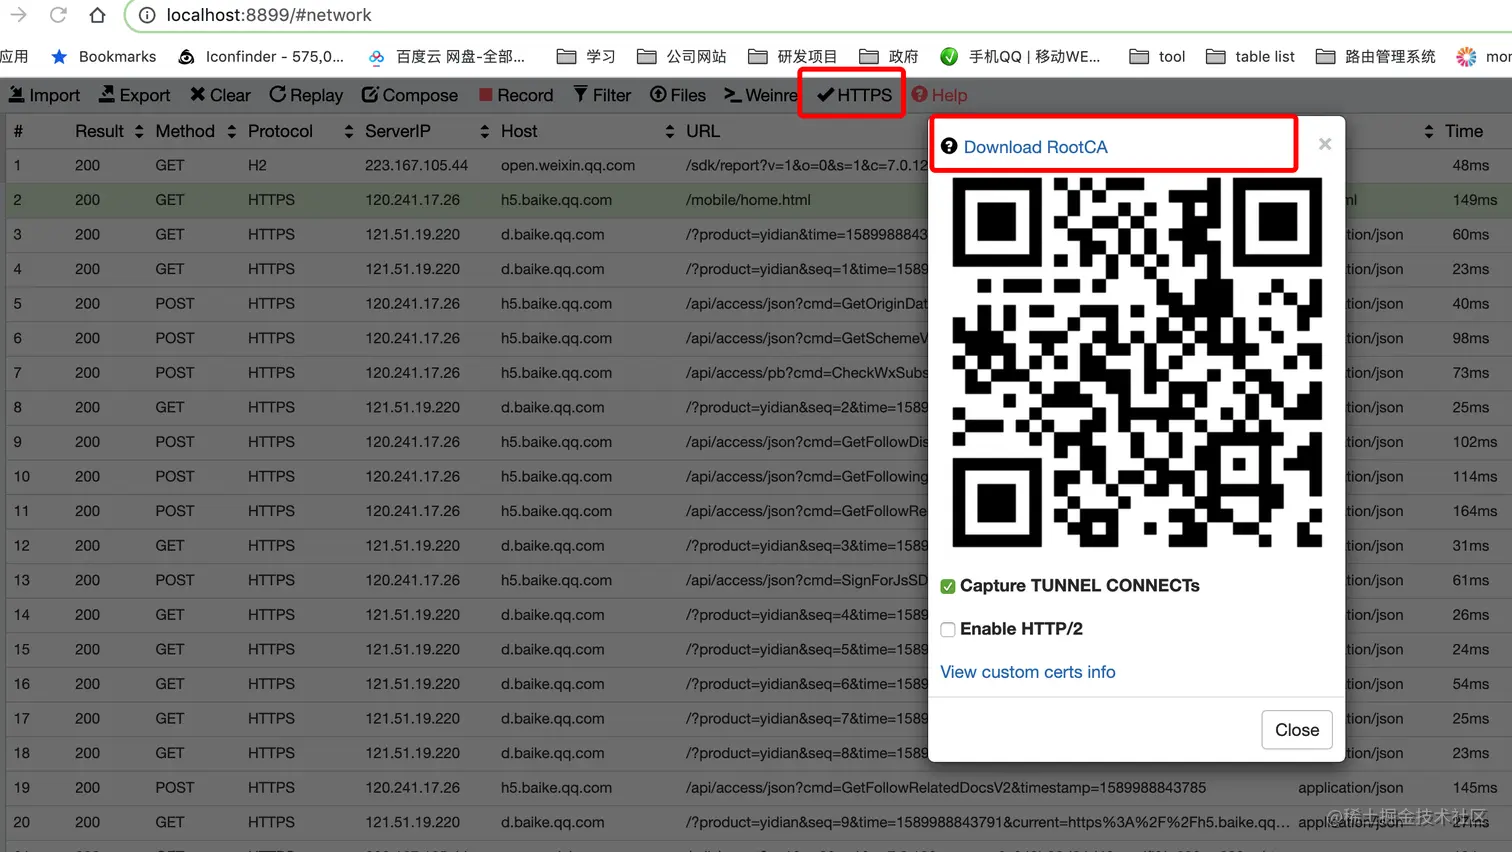Sort by the Result column arrows

[x=139, y=131]
